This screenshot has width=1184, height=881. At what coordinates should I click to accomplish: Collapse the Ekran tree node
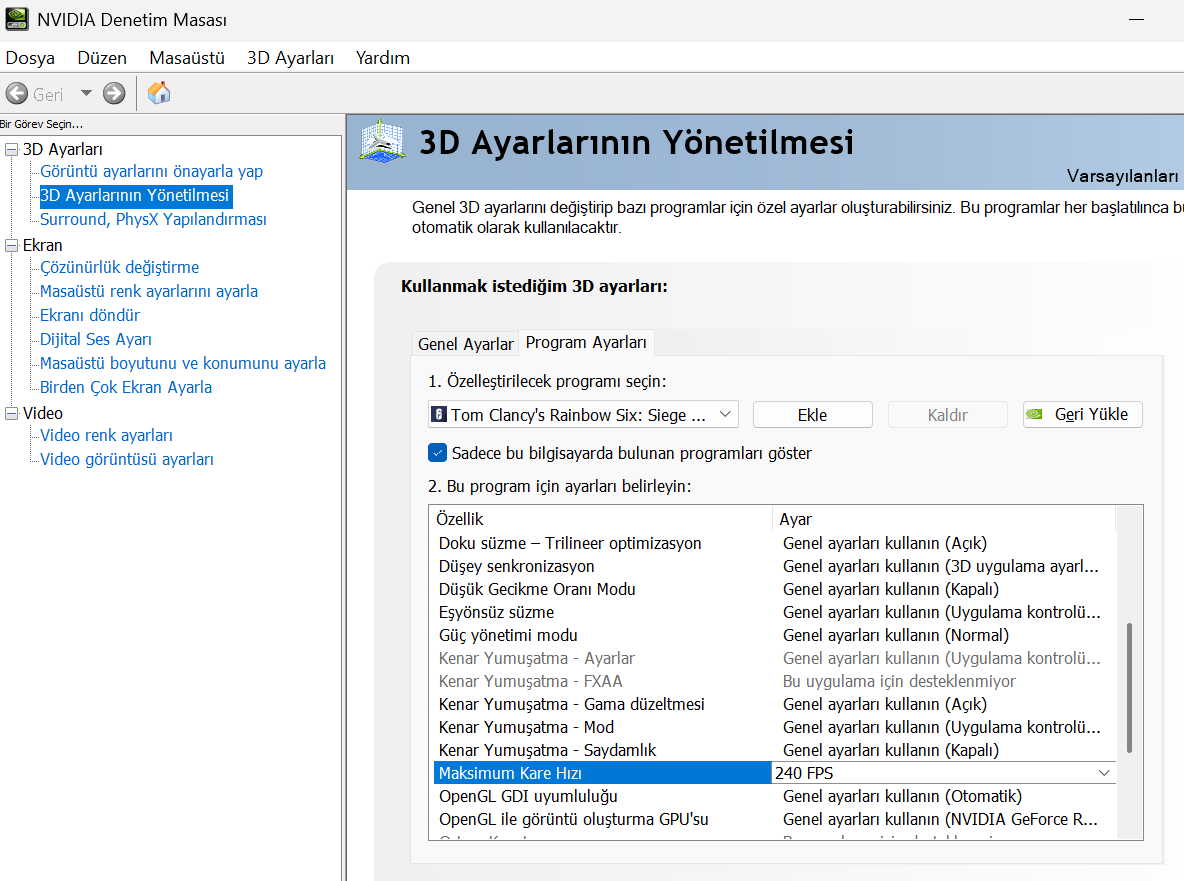(x=11, y=246)
